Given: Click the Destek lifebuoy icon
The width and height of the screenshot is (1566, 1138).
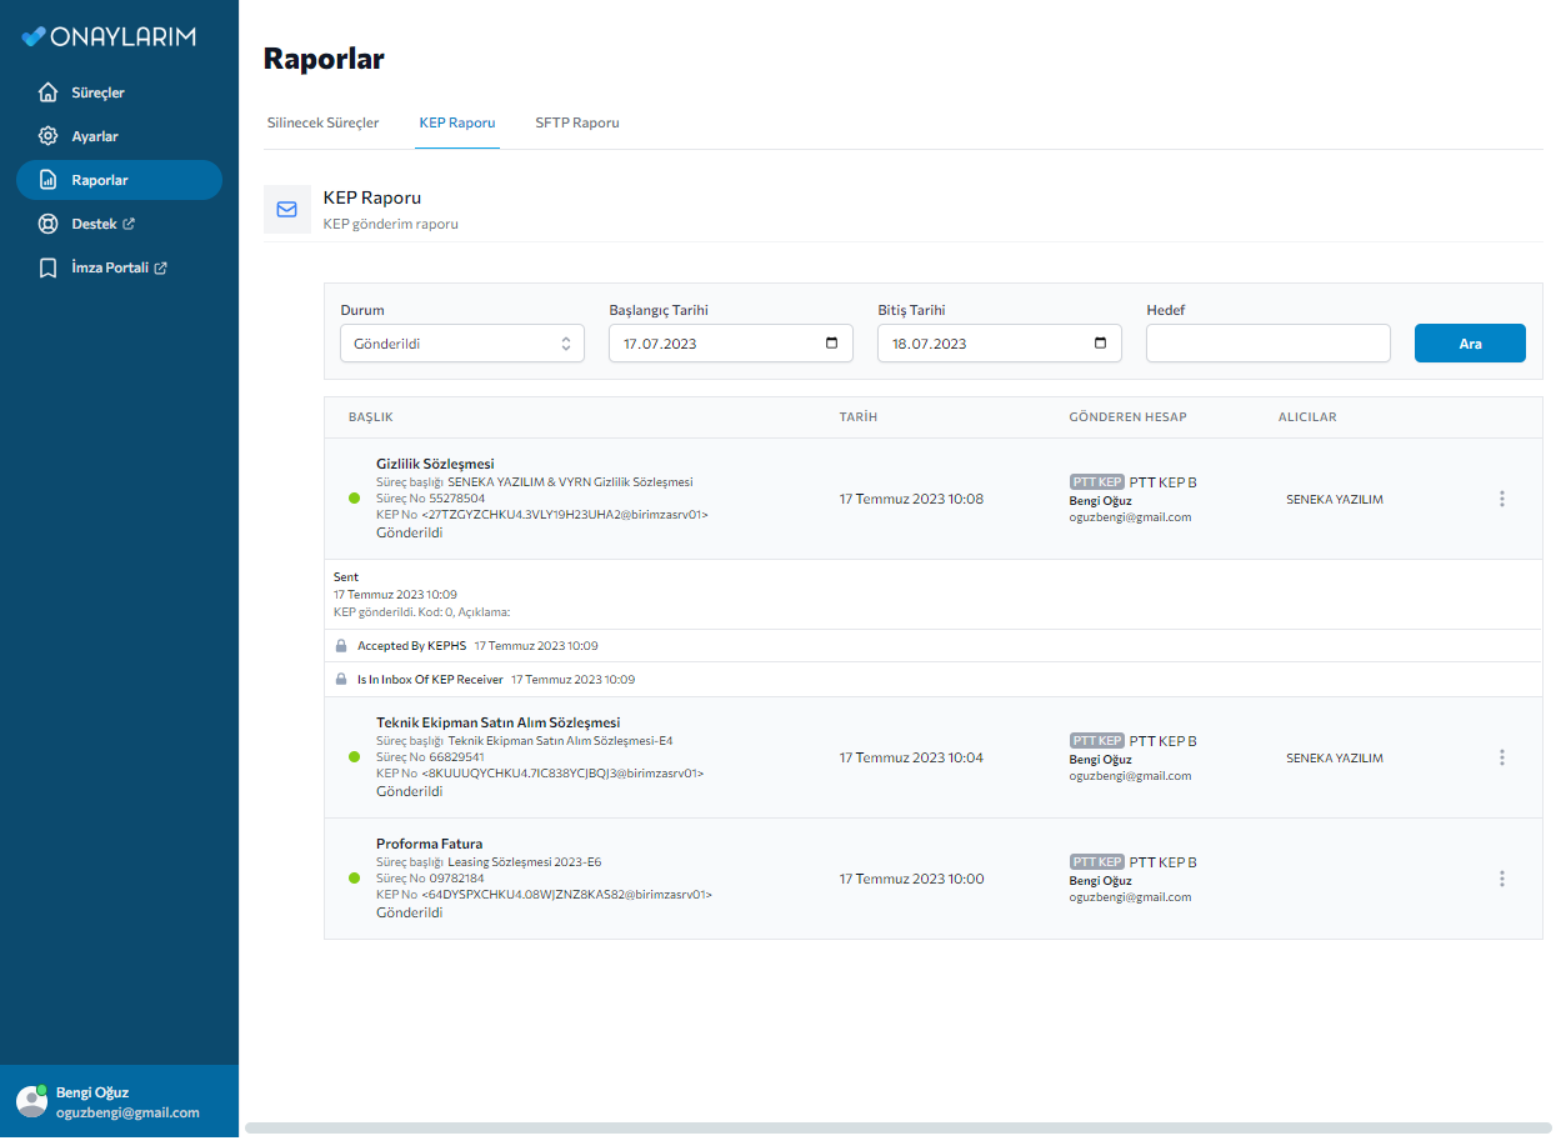Looking at the screenshot, I should (x=47, y=224).
